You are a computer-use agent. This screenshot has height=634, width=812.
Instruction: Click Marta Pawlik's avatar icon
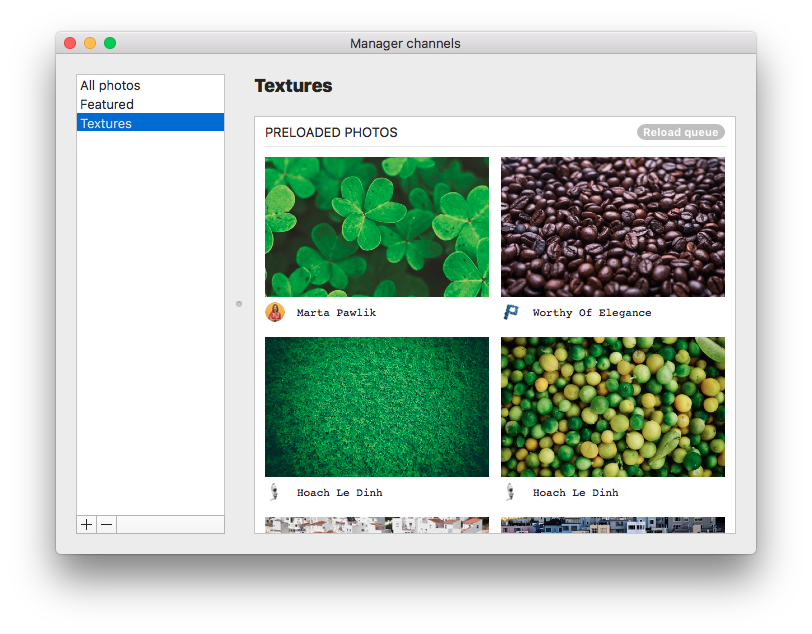[275, 312]
